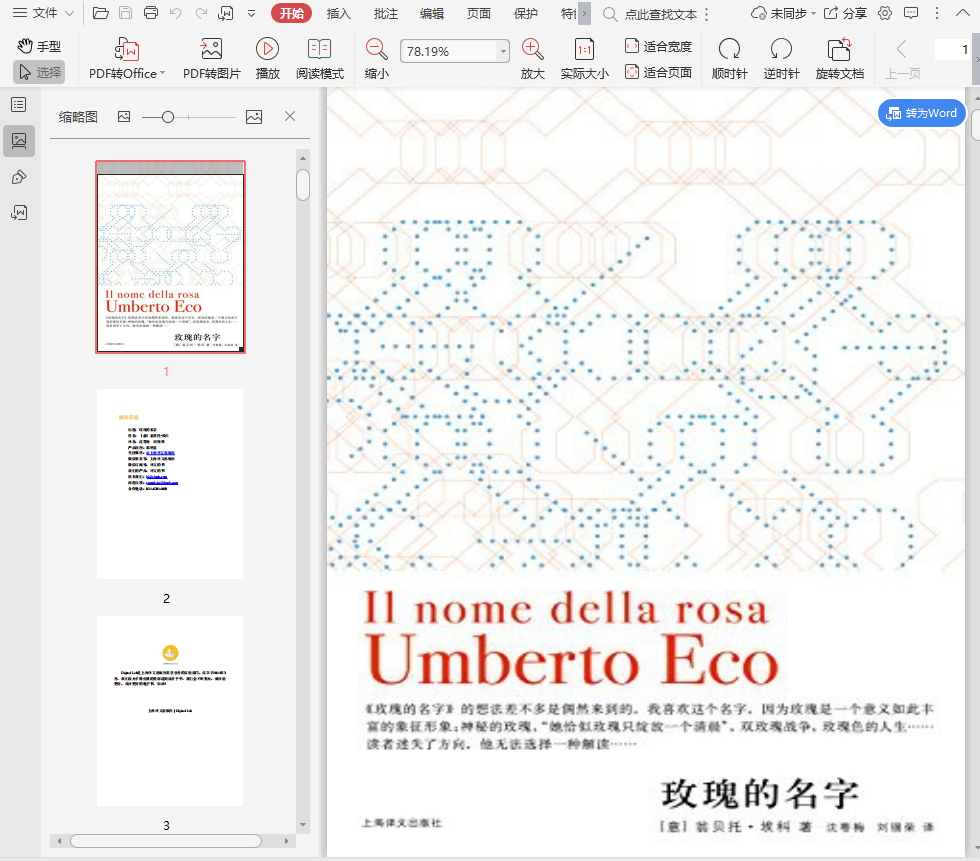Open the settings gear icon
Image resolution: width=980 pixels, height=861 pixels.
(x=885, y=13)
